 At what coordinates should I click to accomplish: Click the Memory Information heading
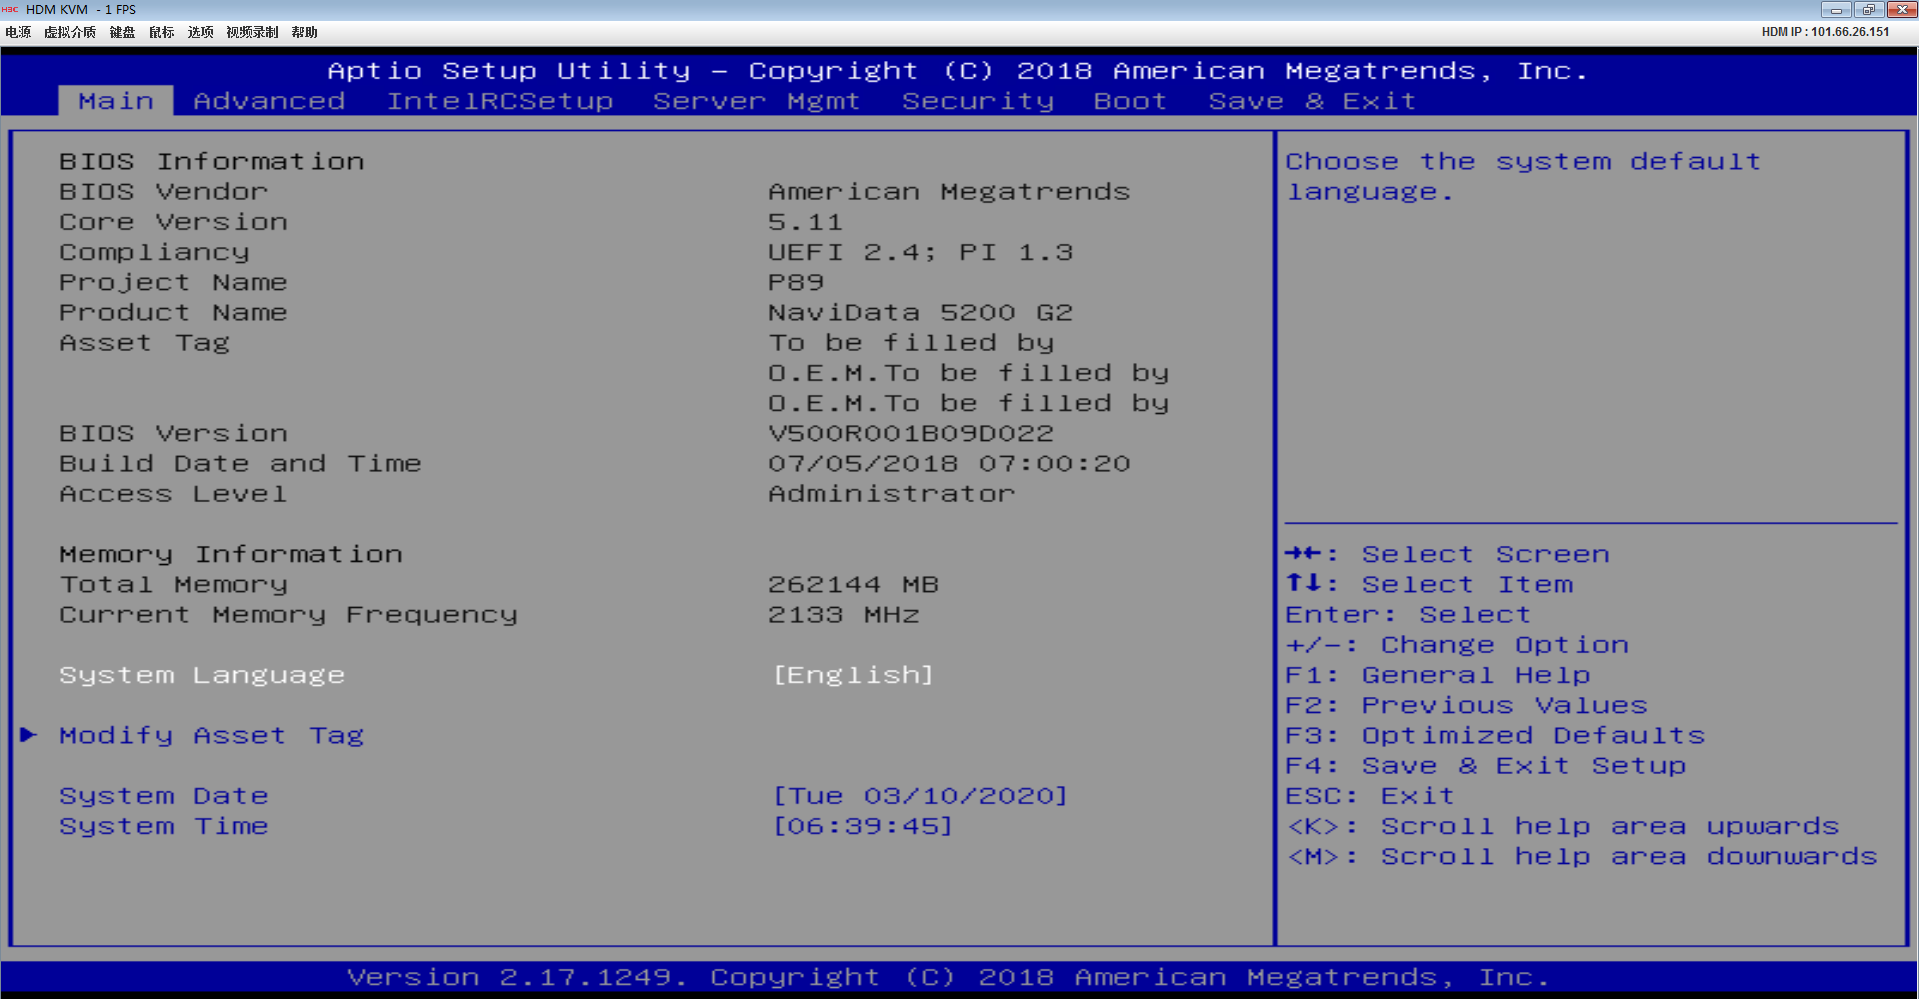231,554
